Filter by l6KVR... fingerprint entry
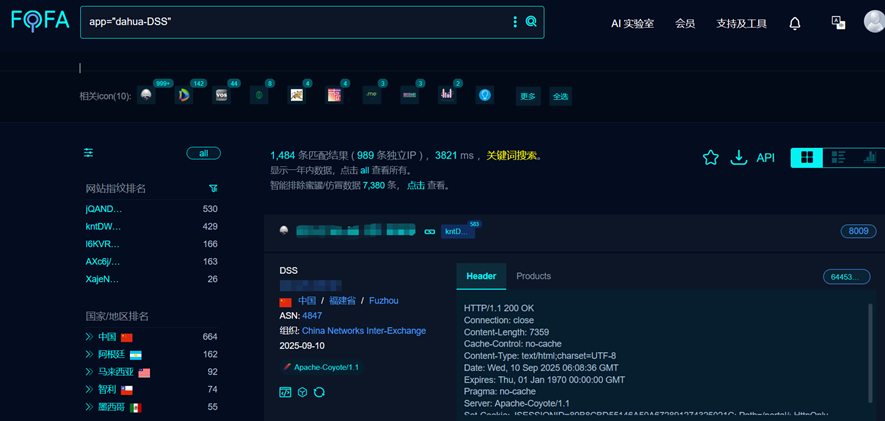 click(103, 244)
